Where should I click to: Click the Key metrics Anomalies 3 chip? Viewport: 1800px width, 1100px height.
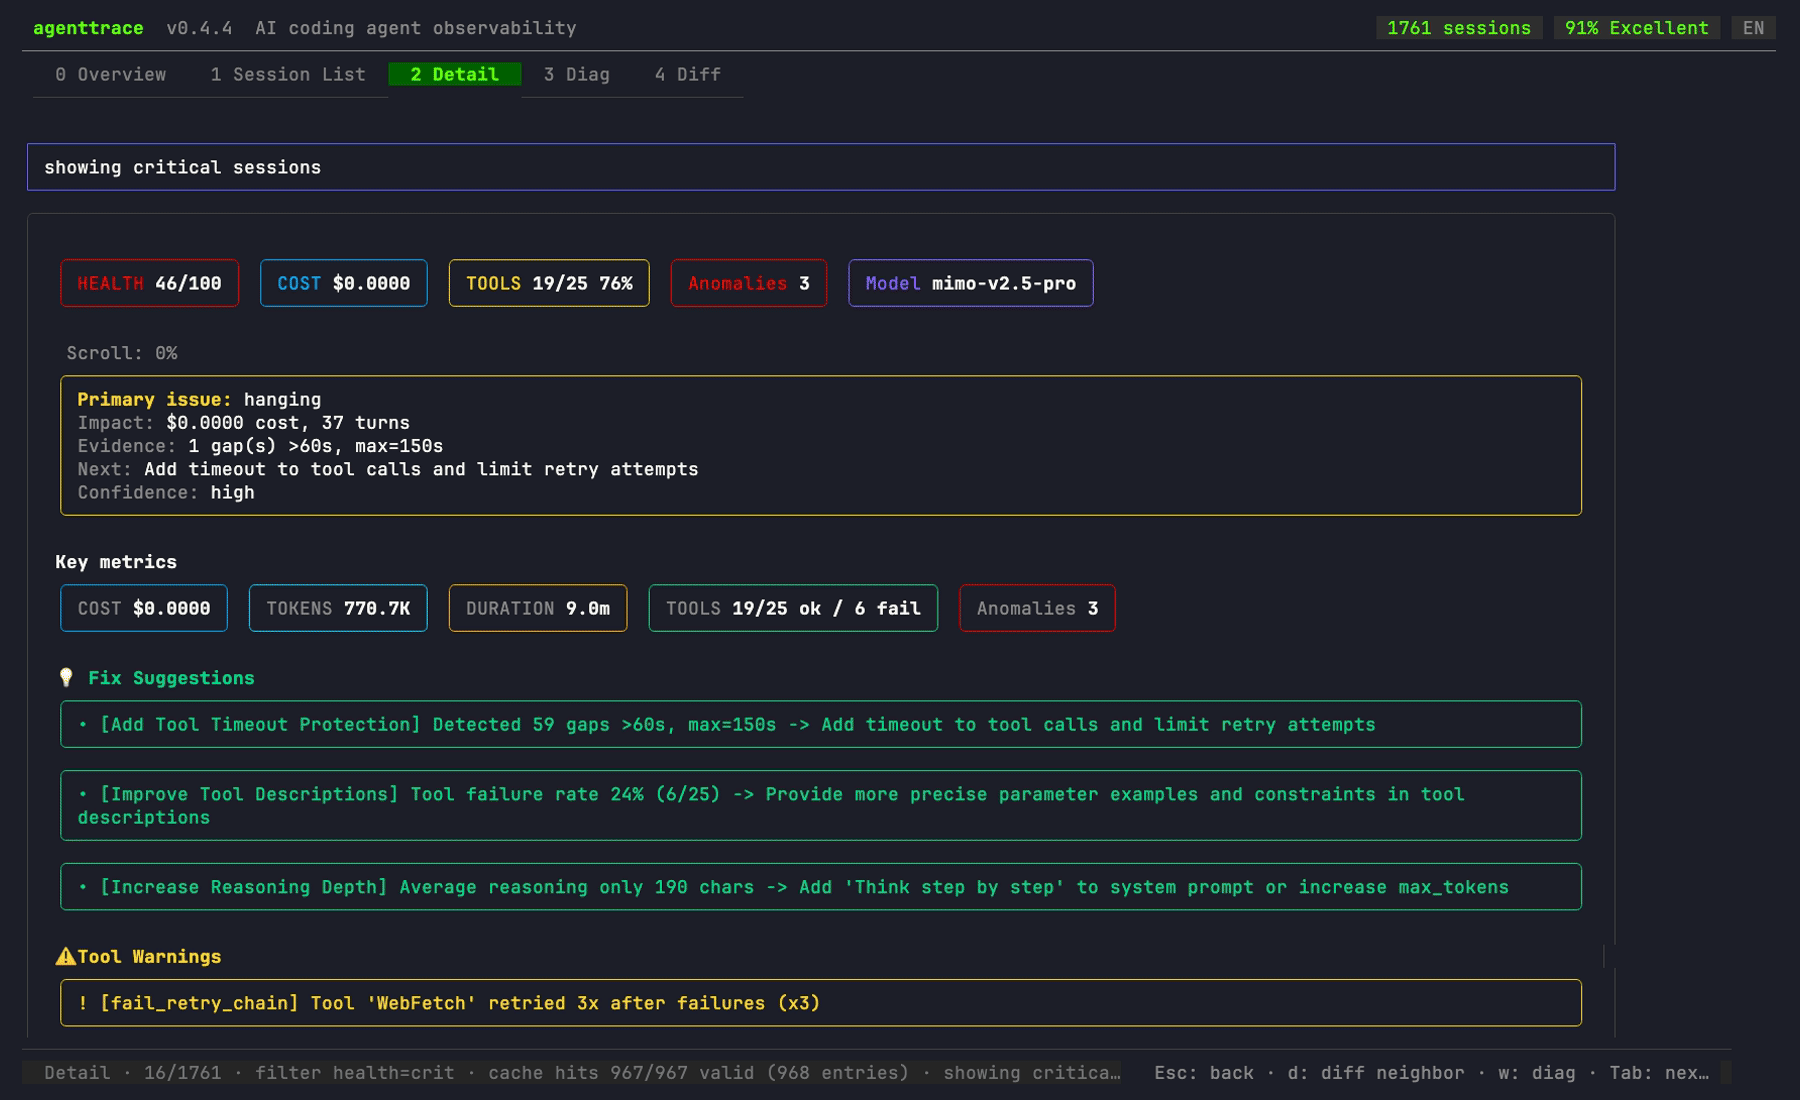pyautogui.click(x=1037, y=608)
